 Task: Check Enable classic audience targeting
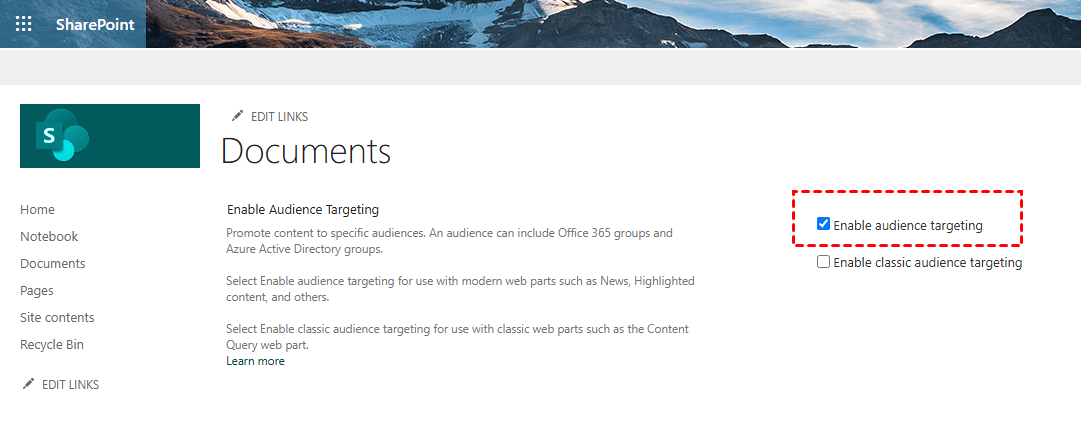(x=824, y=262)
